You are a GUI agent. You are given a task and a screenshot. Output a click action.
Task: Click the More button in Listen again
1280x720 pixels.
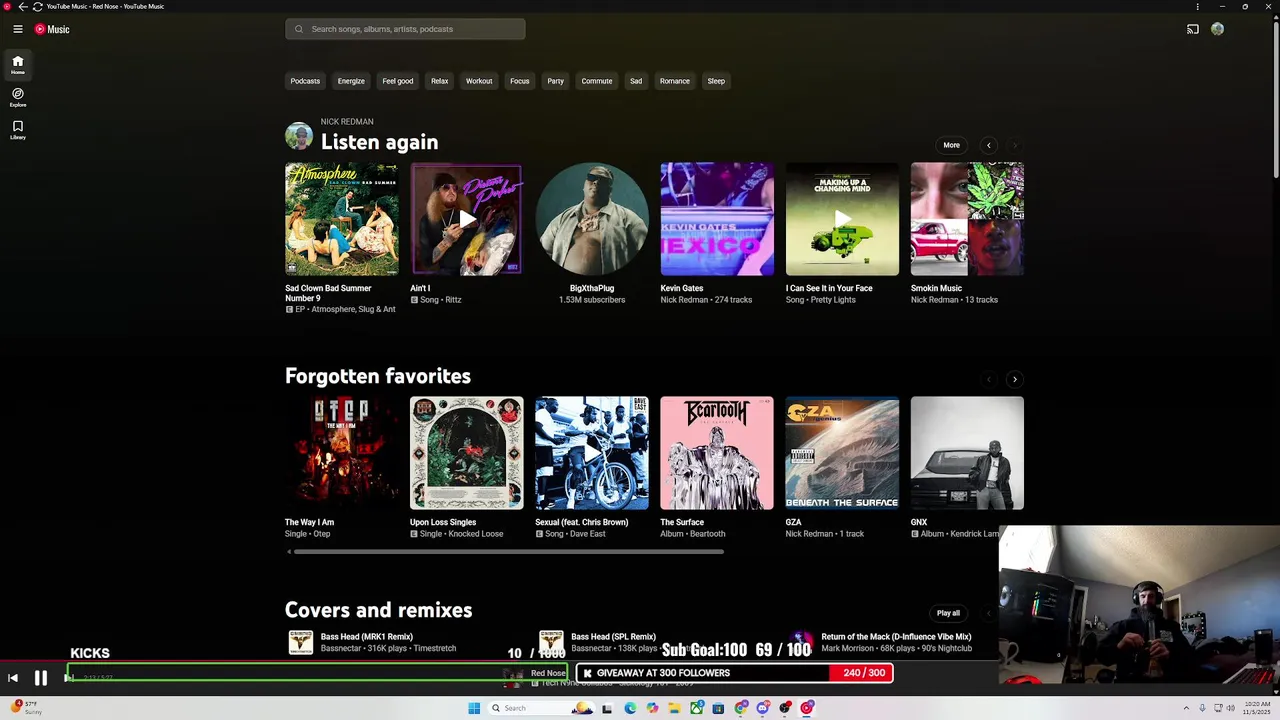click(951, 145)
